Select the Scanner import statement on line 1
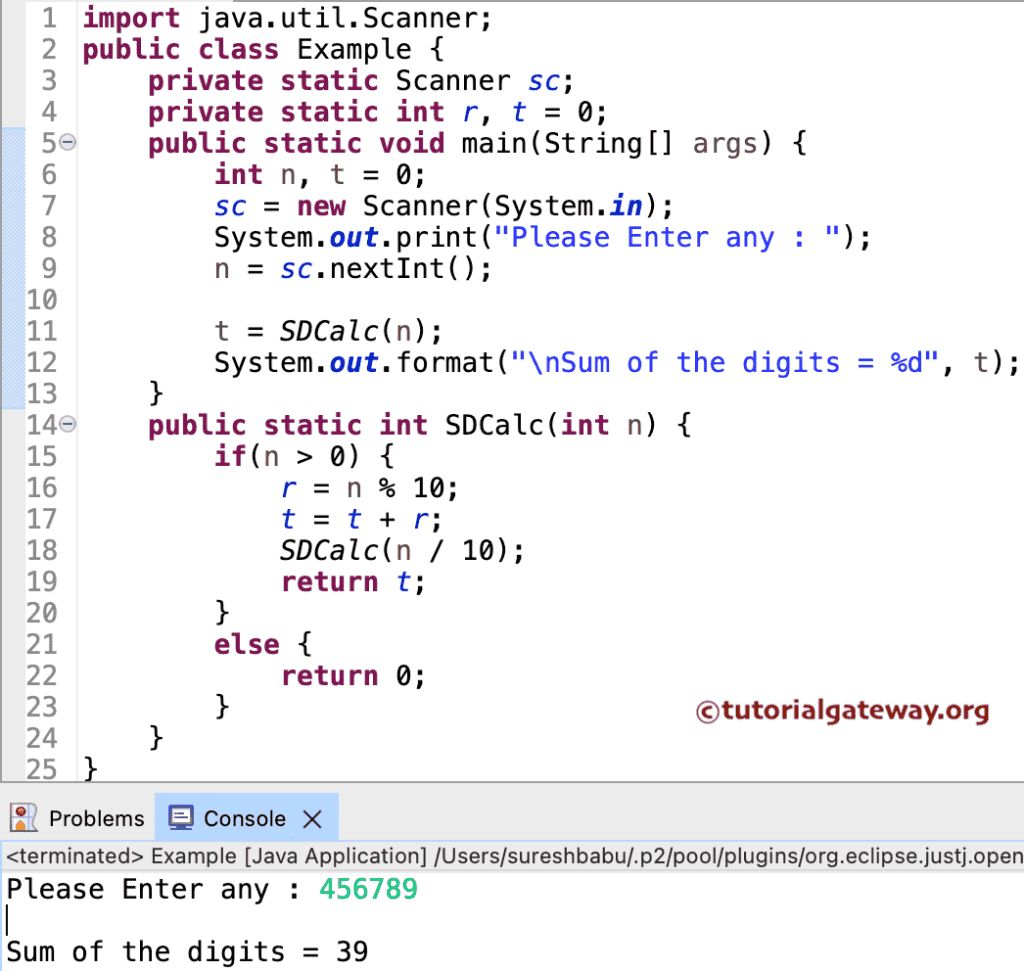This screenshot has height=971, width=1024. (287, 17)
